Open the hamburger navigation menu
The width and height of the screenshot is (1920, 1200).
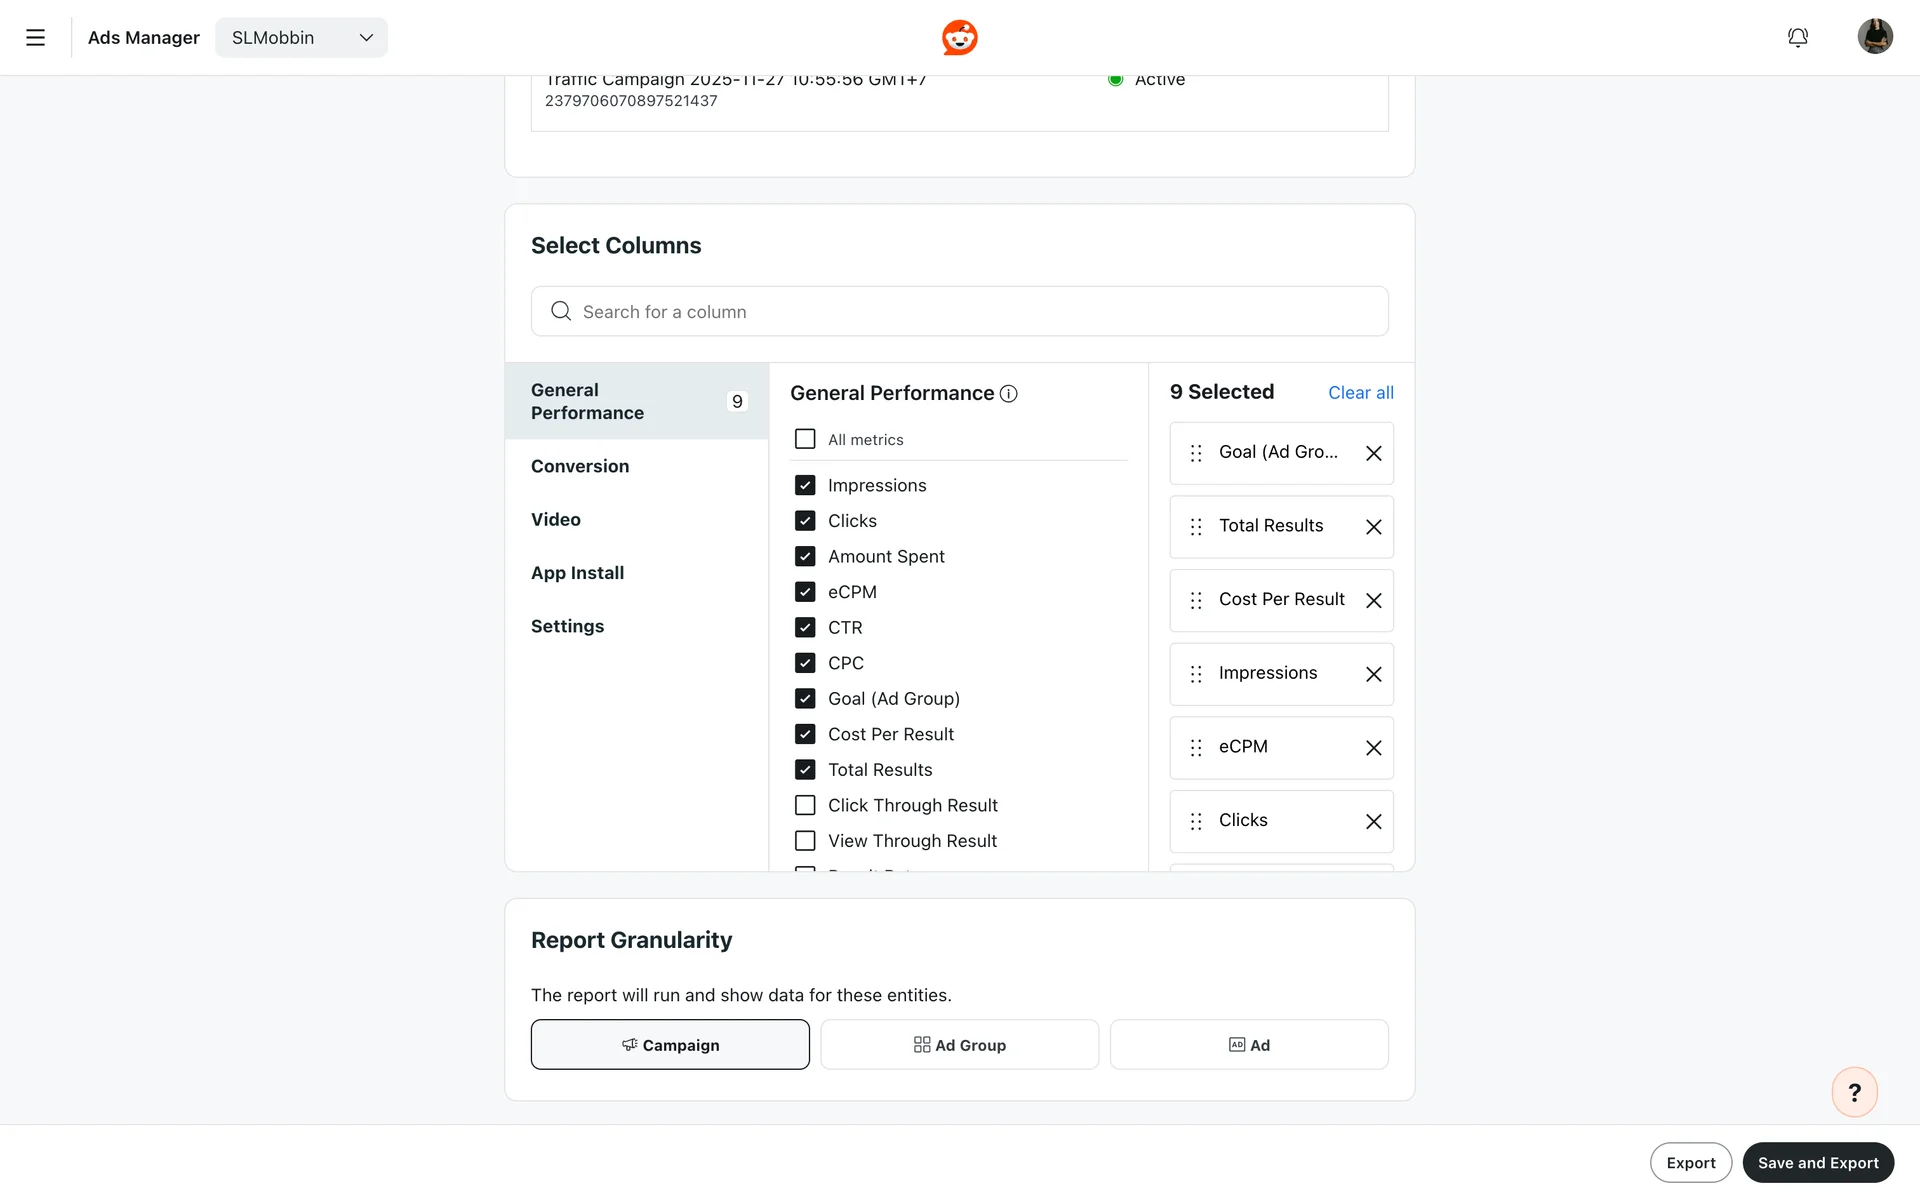coord(35,38)
